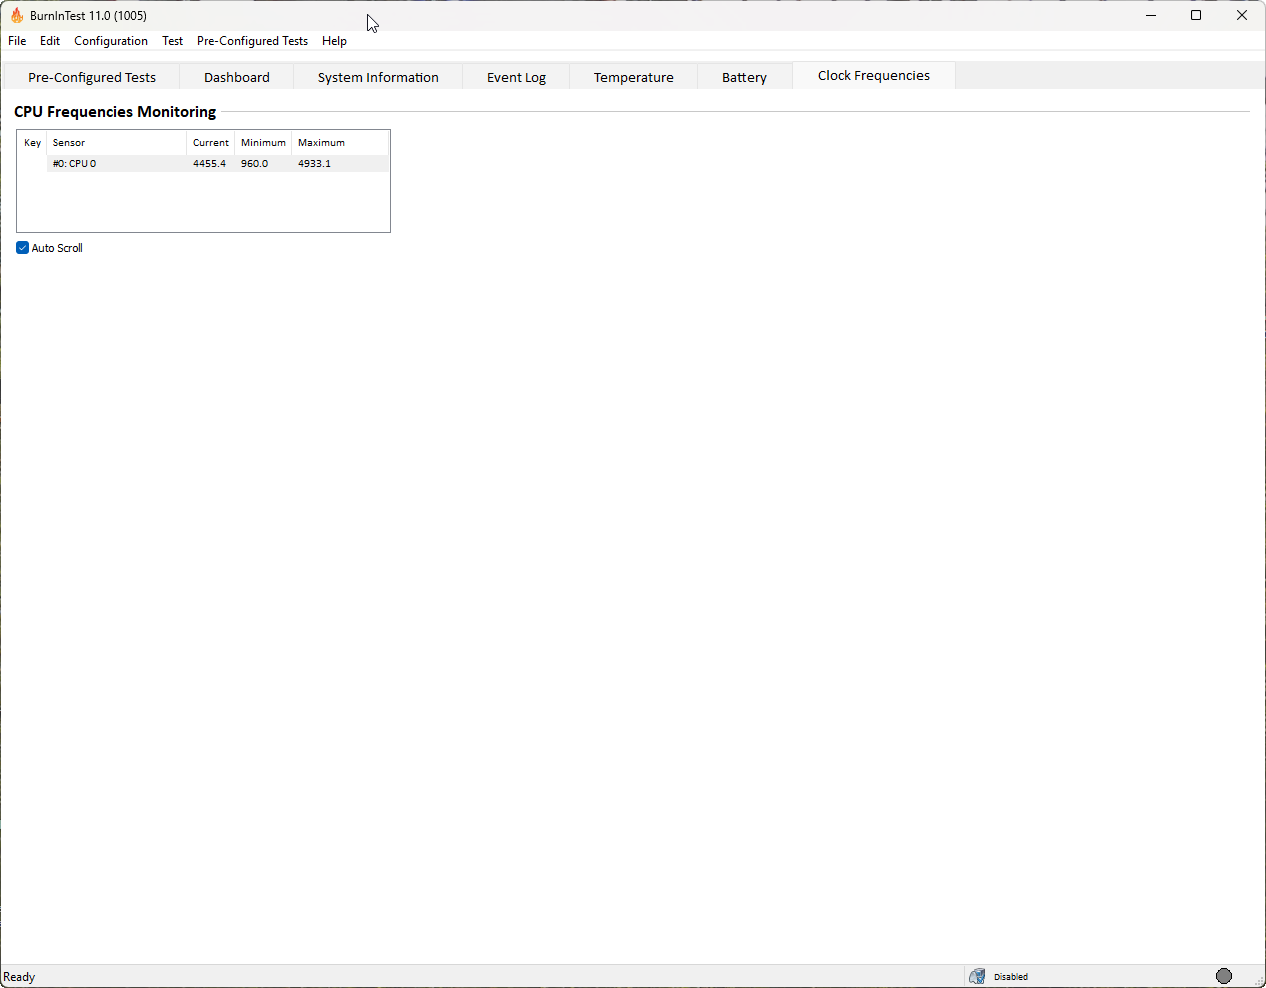Open the Test menu

click(173, 41)
